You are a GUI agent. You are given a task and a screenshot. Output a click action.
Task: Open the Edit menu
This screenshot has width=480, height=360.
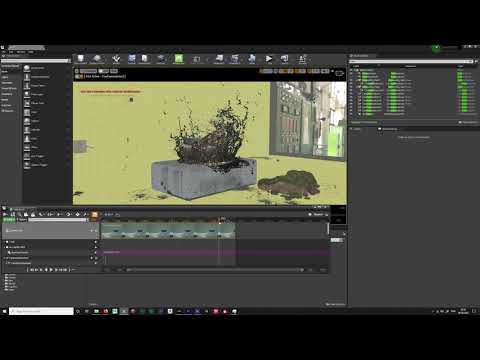click(11, 52)
